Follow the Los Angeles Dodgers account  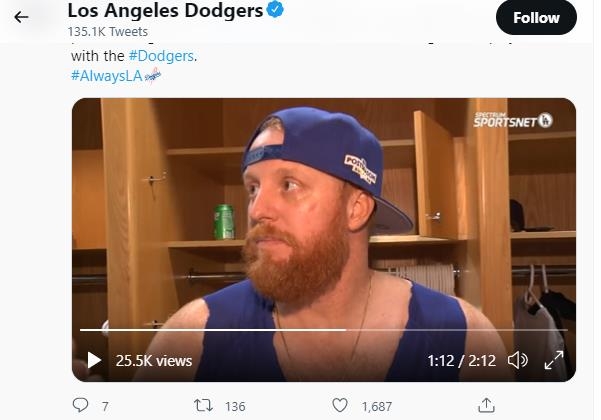tap(536, 17)
